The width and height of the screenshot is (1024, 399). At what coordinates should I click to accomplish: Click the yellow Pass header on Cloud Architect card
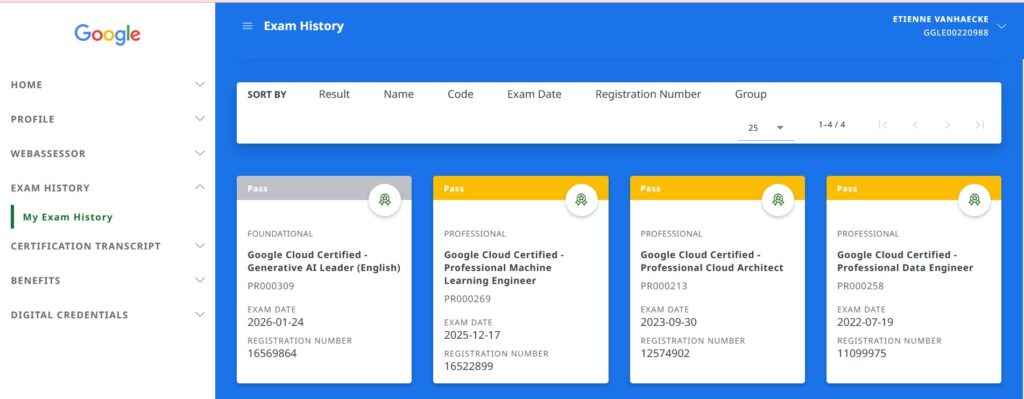pos(717,187)
